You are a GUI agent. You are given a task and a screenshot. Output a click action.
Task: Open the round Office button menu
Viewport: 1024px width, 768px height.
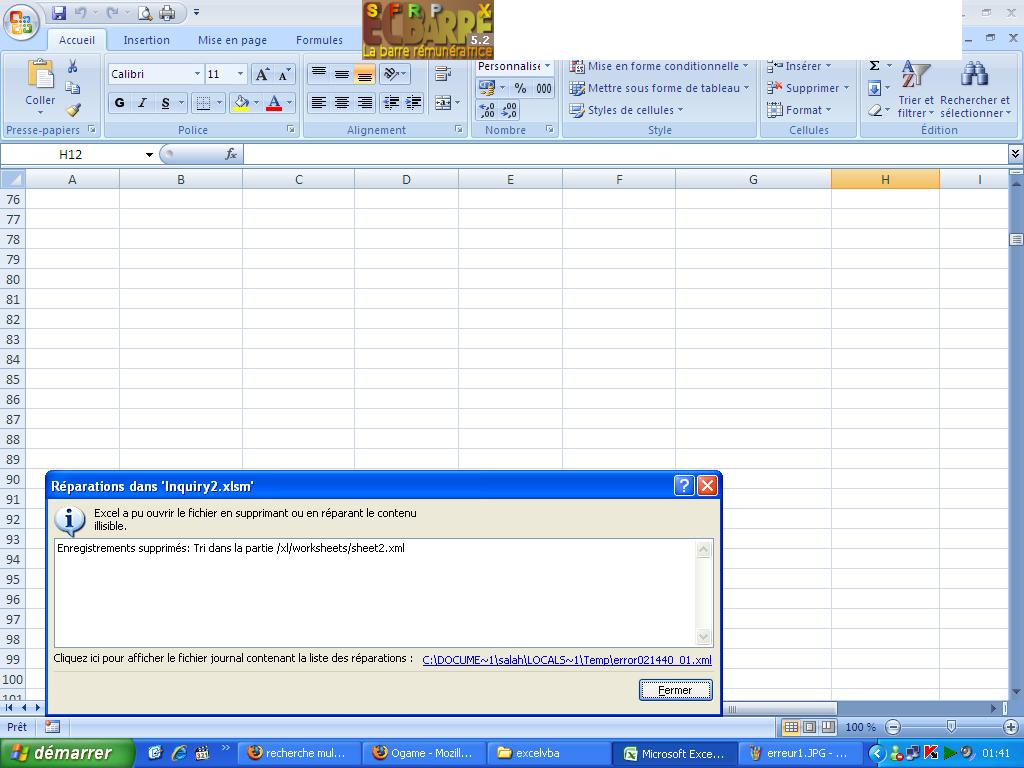point(21,22)
